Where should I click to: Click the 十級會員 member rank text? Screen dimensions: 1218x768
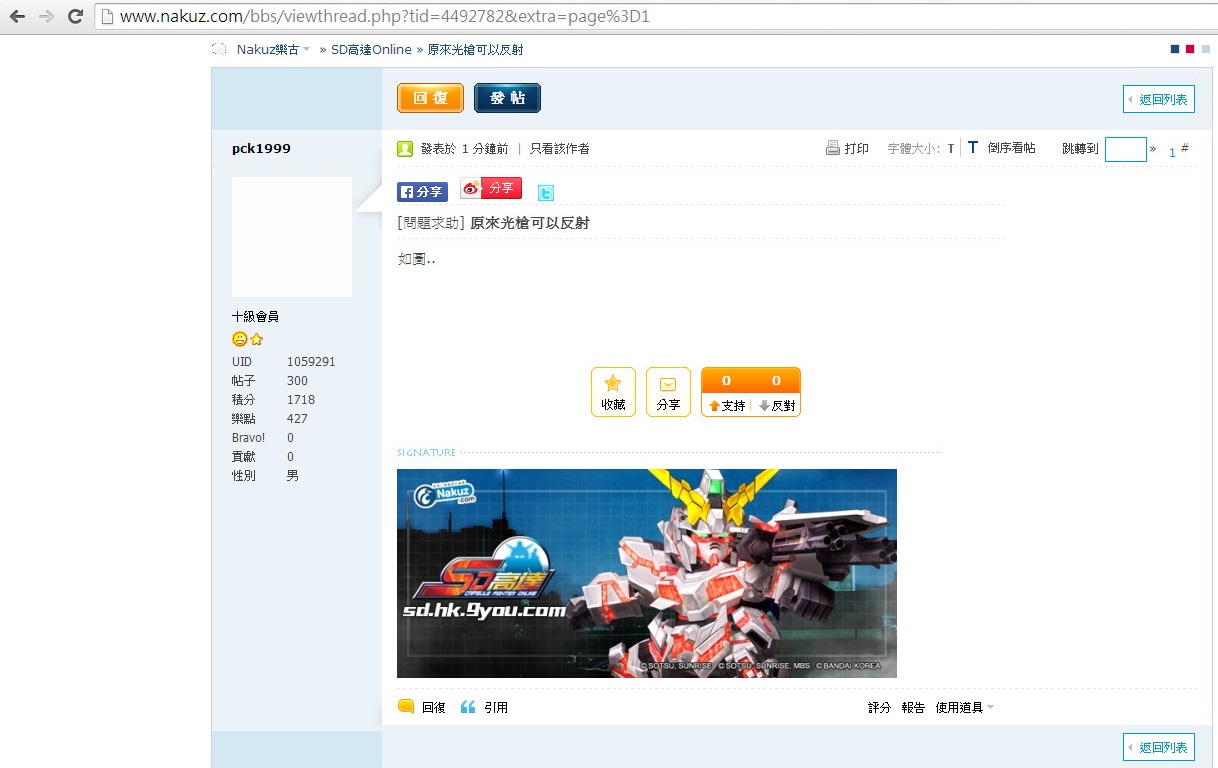[x=255, y=316]
